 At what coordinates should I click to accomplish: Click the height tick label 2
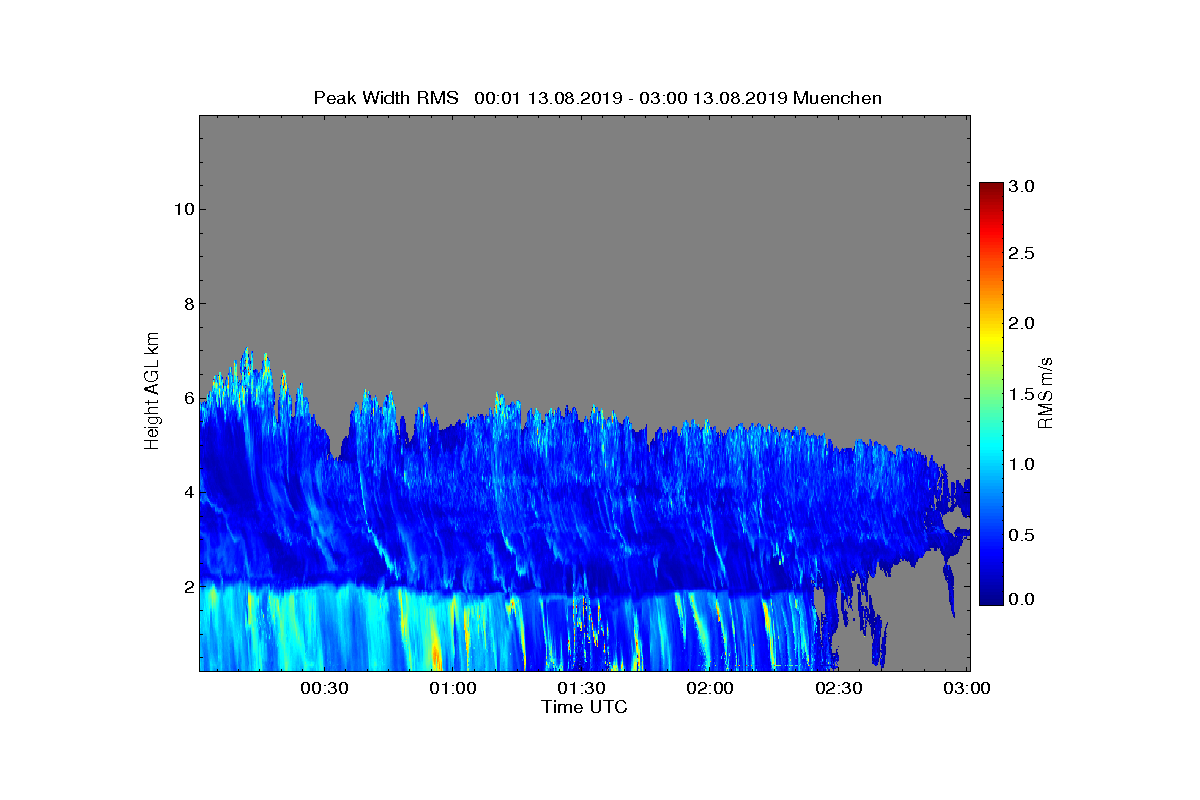tap(187, 586)
